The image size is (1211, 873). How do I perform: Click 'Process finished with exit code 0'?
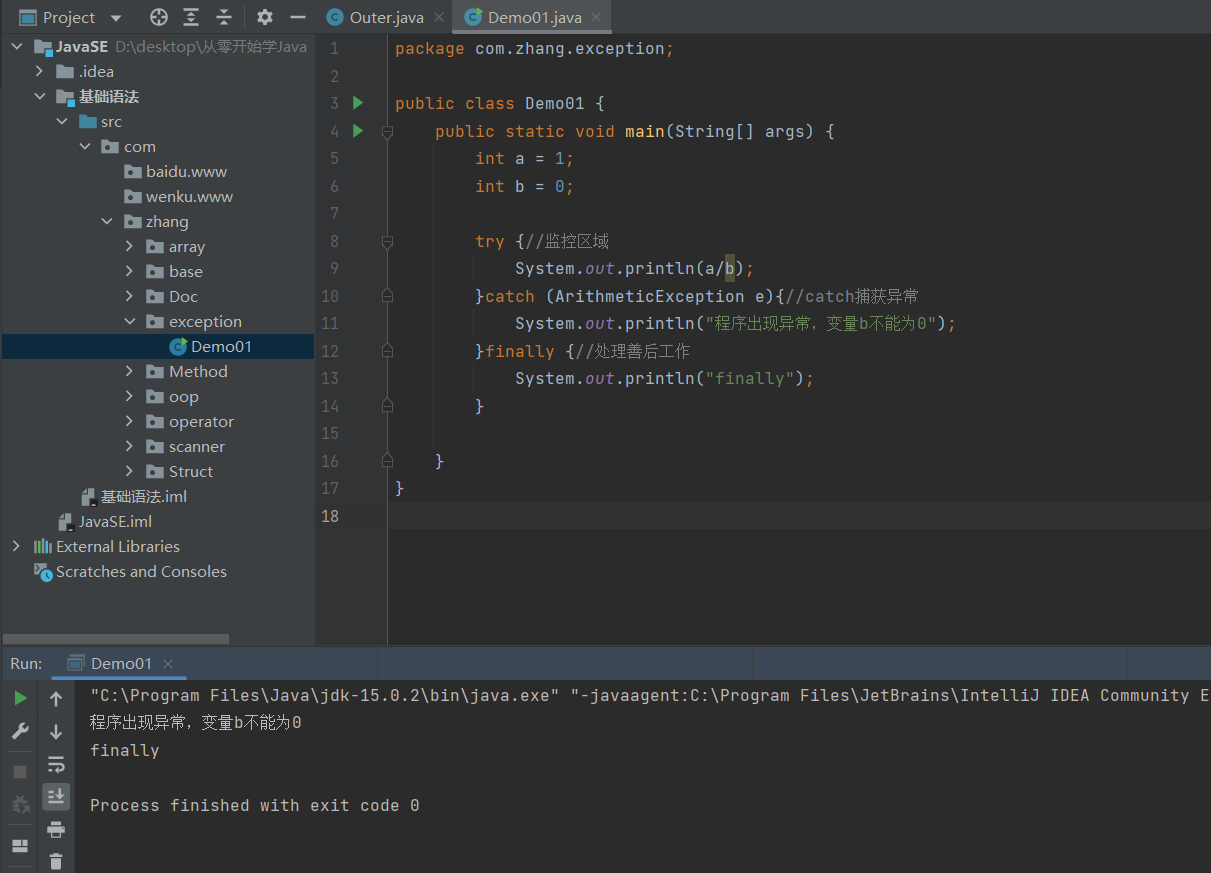pyautogui.click(x=254, y=806)
